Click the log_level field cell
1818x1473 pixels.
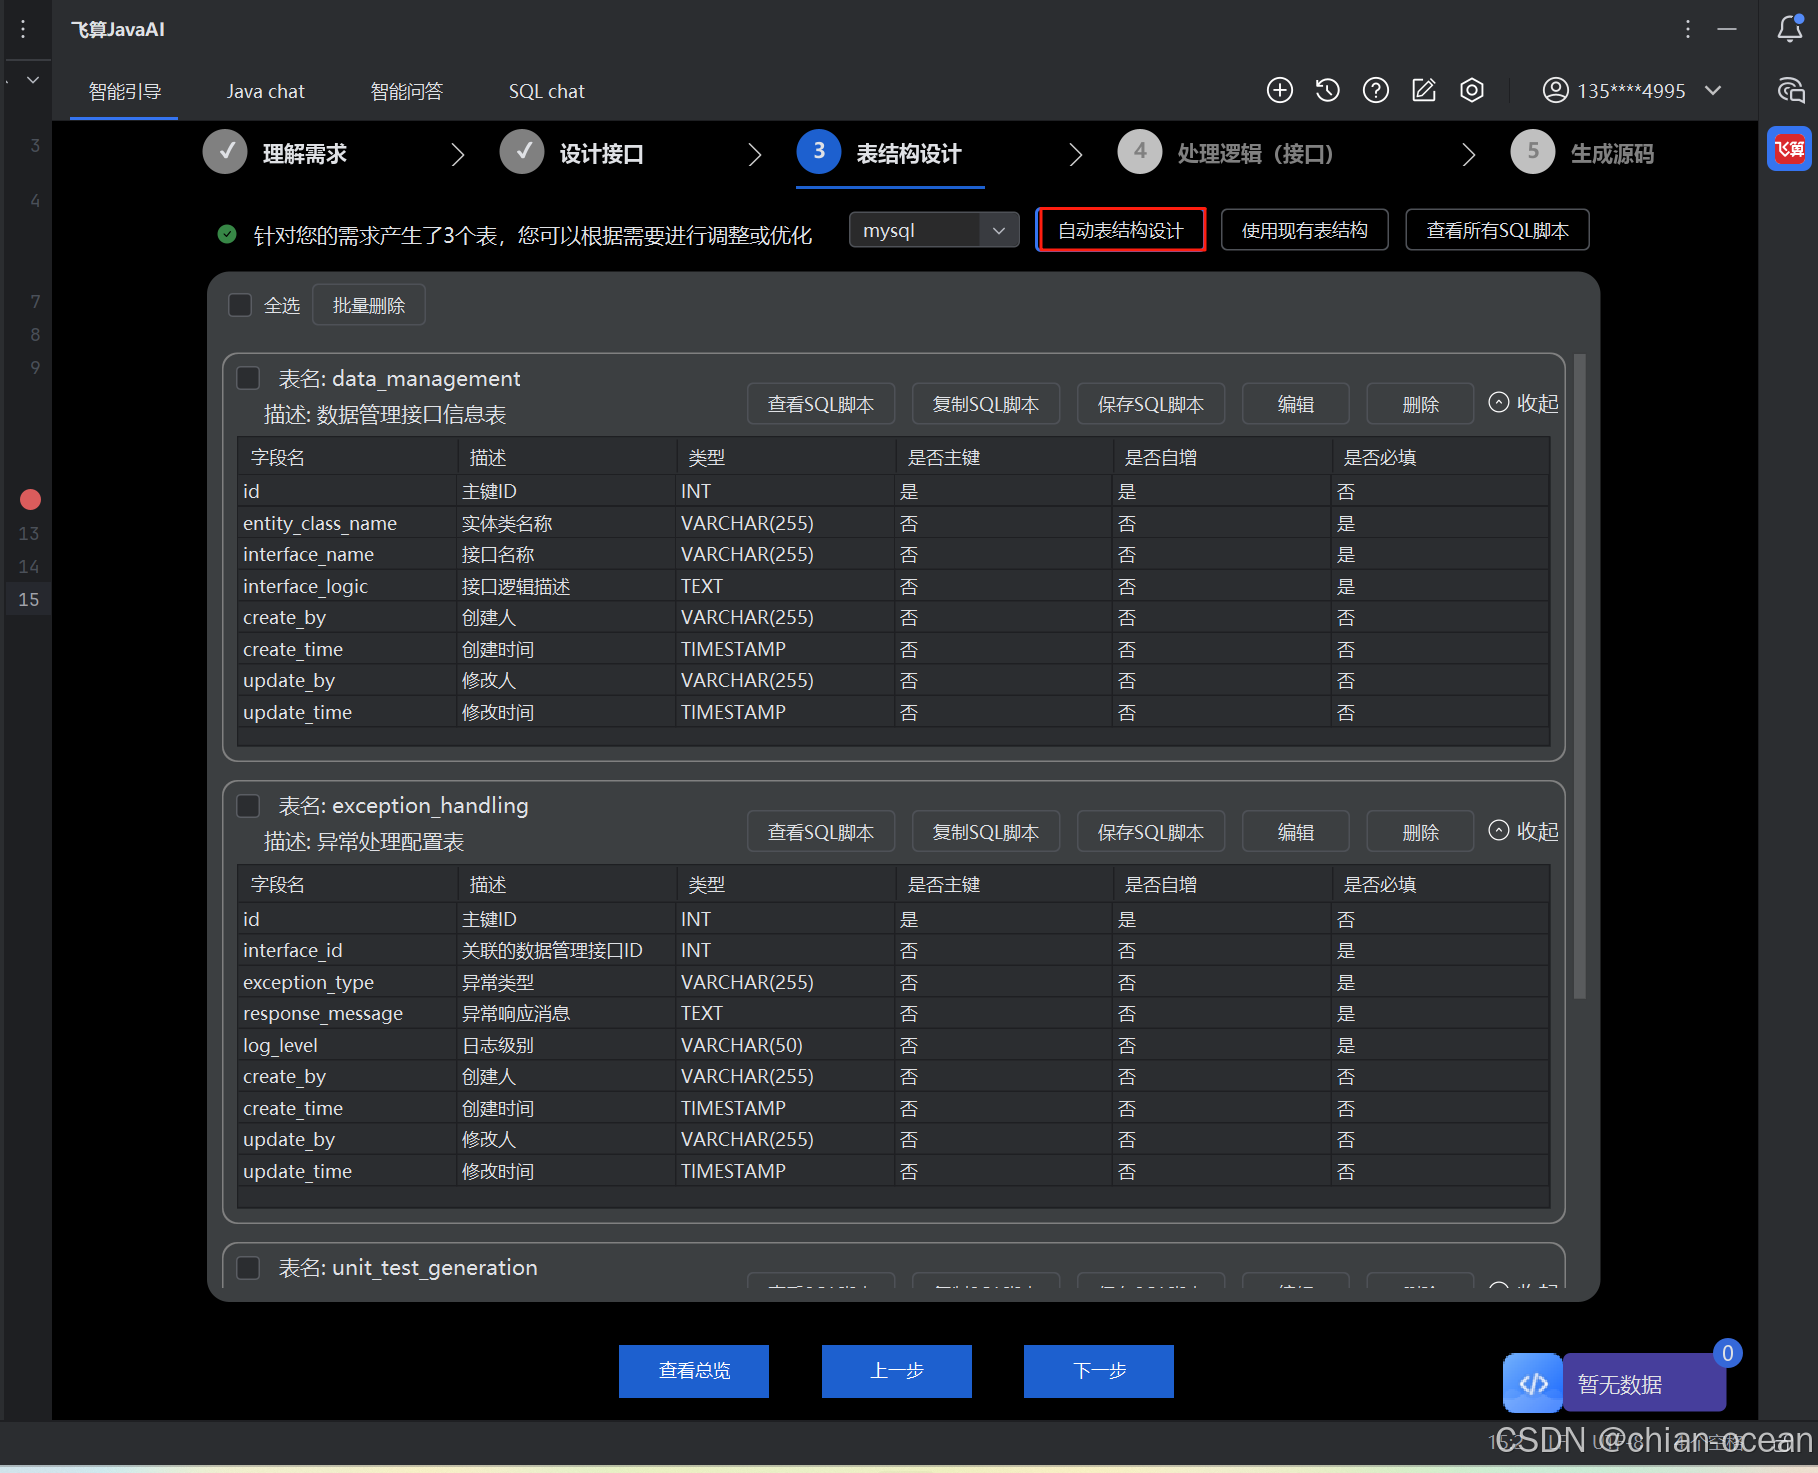347,1045
